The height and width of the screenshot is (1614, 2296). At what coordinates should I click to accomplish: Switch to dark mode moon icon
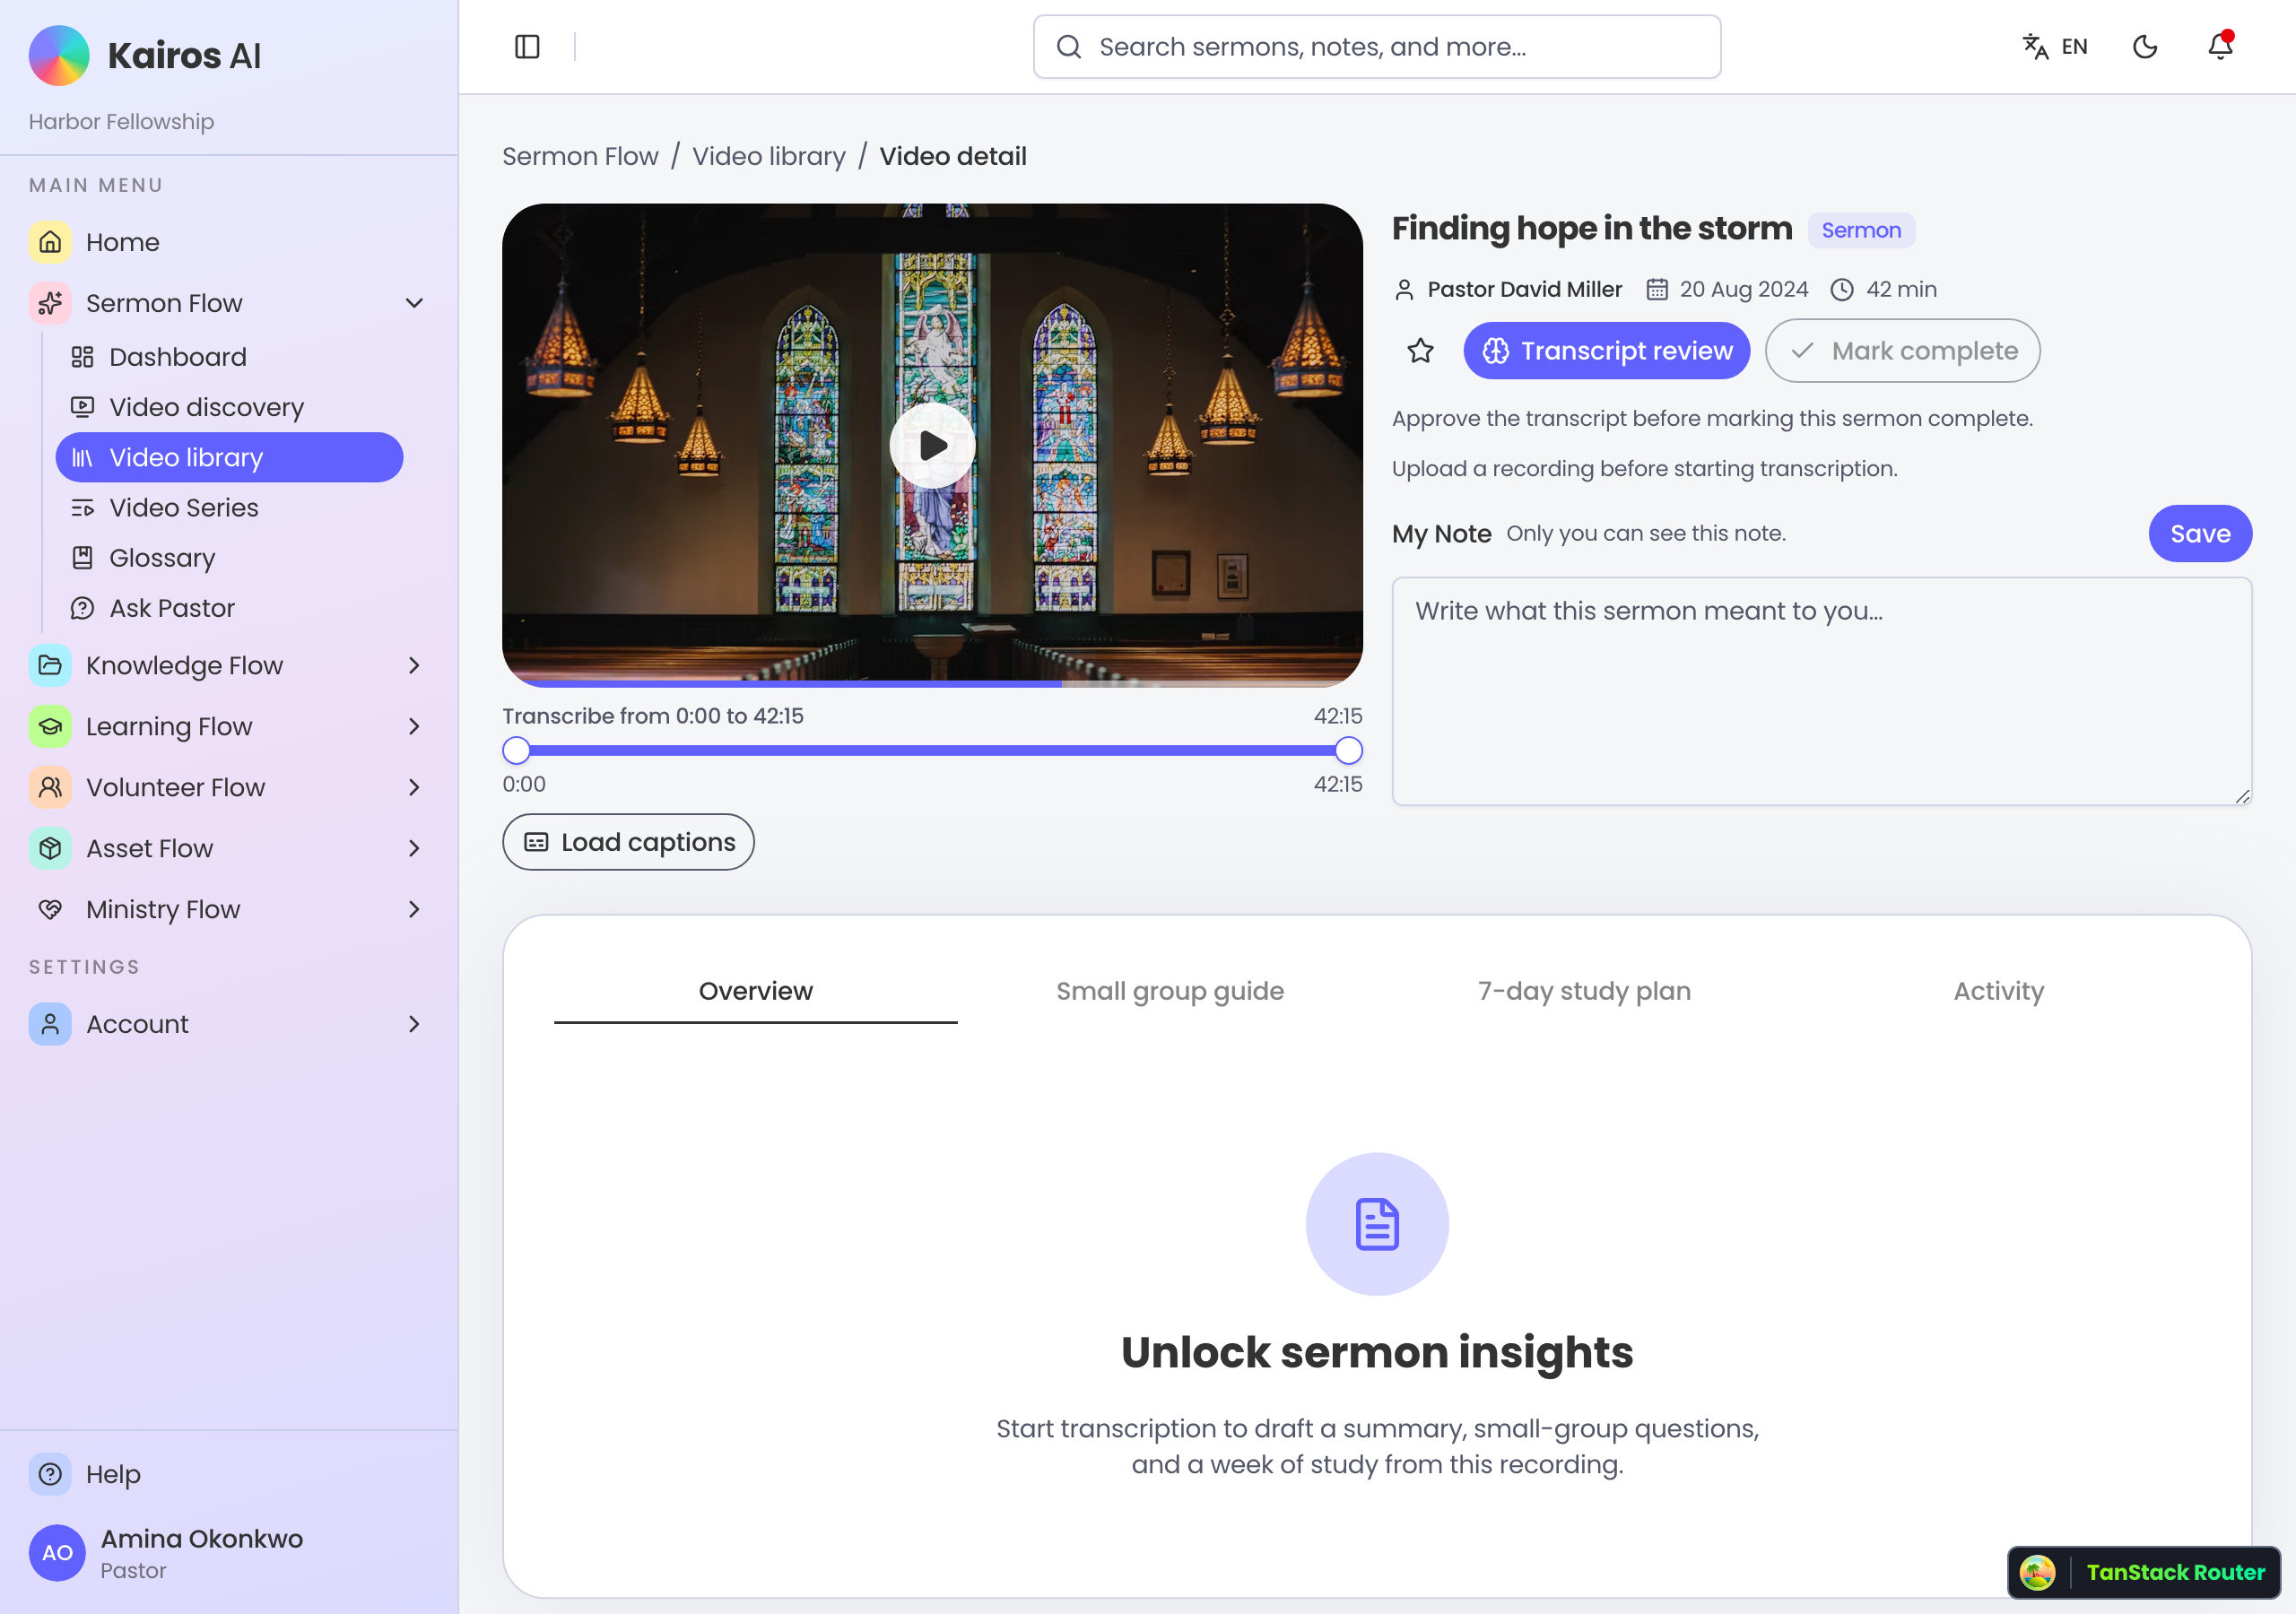click(2144, 47)
